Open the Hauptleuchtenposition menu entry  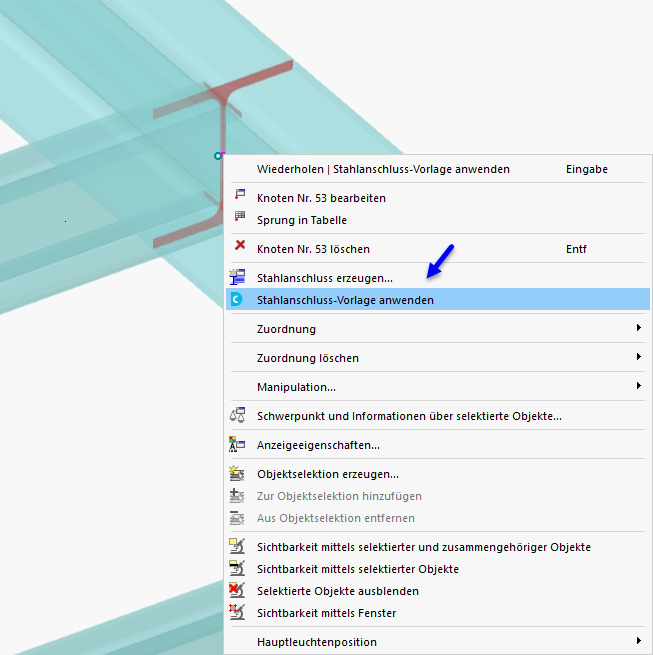pyautogui.click(x=438, y=642)
